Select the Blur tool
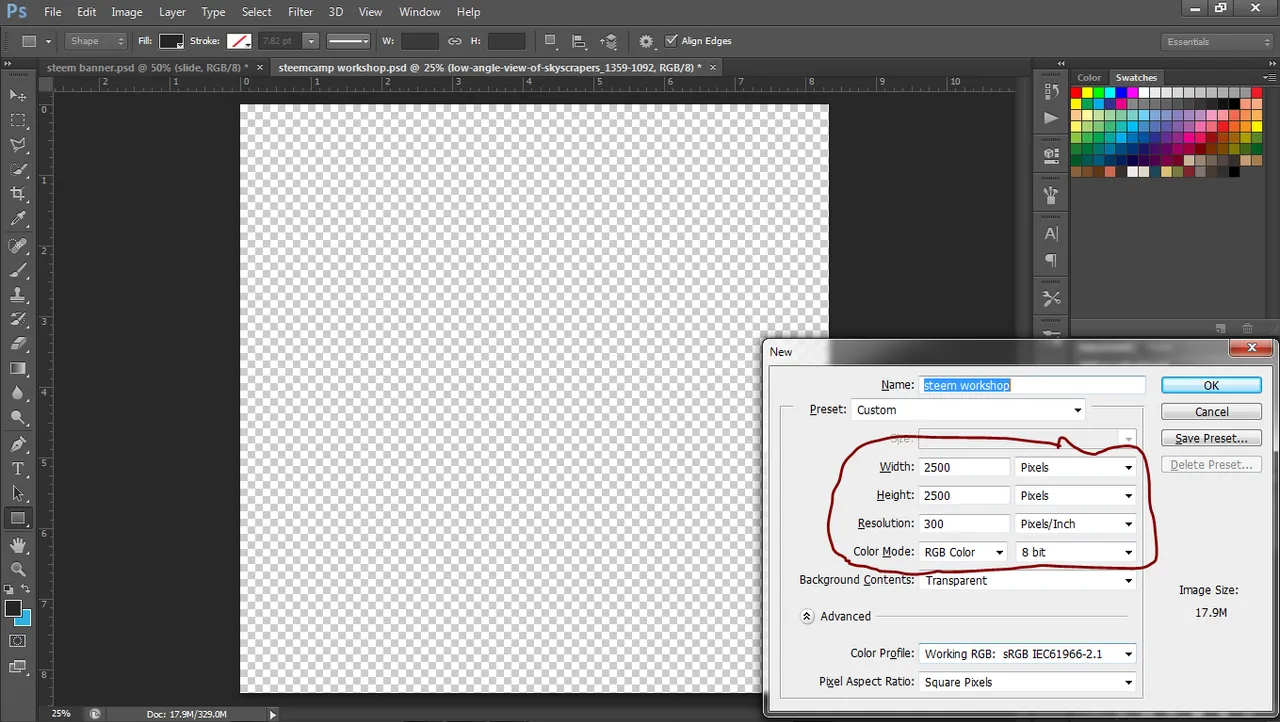The image size is (1280, 722). point(18,393)
